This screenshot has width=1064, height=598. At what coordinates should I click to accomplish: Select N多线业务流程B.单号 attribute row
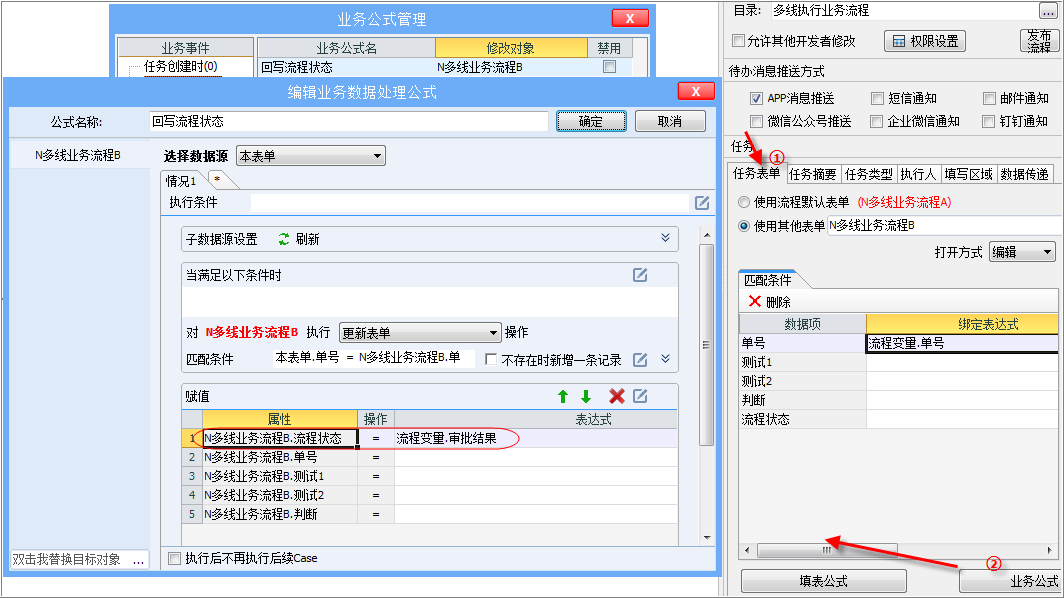tap(280, 457)
